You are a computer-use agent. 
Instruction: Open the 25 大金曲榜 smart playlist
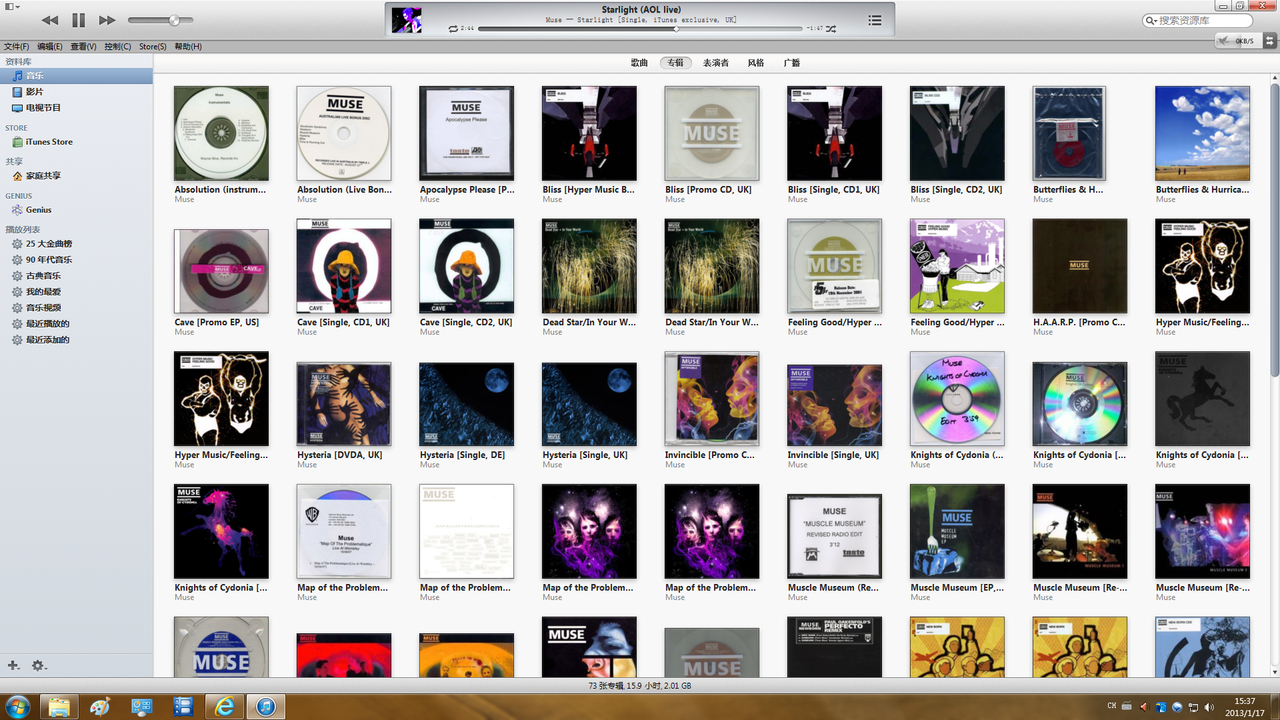pos(76,244)
